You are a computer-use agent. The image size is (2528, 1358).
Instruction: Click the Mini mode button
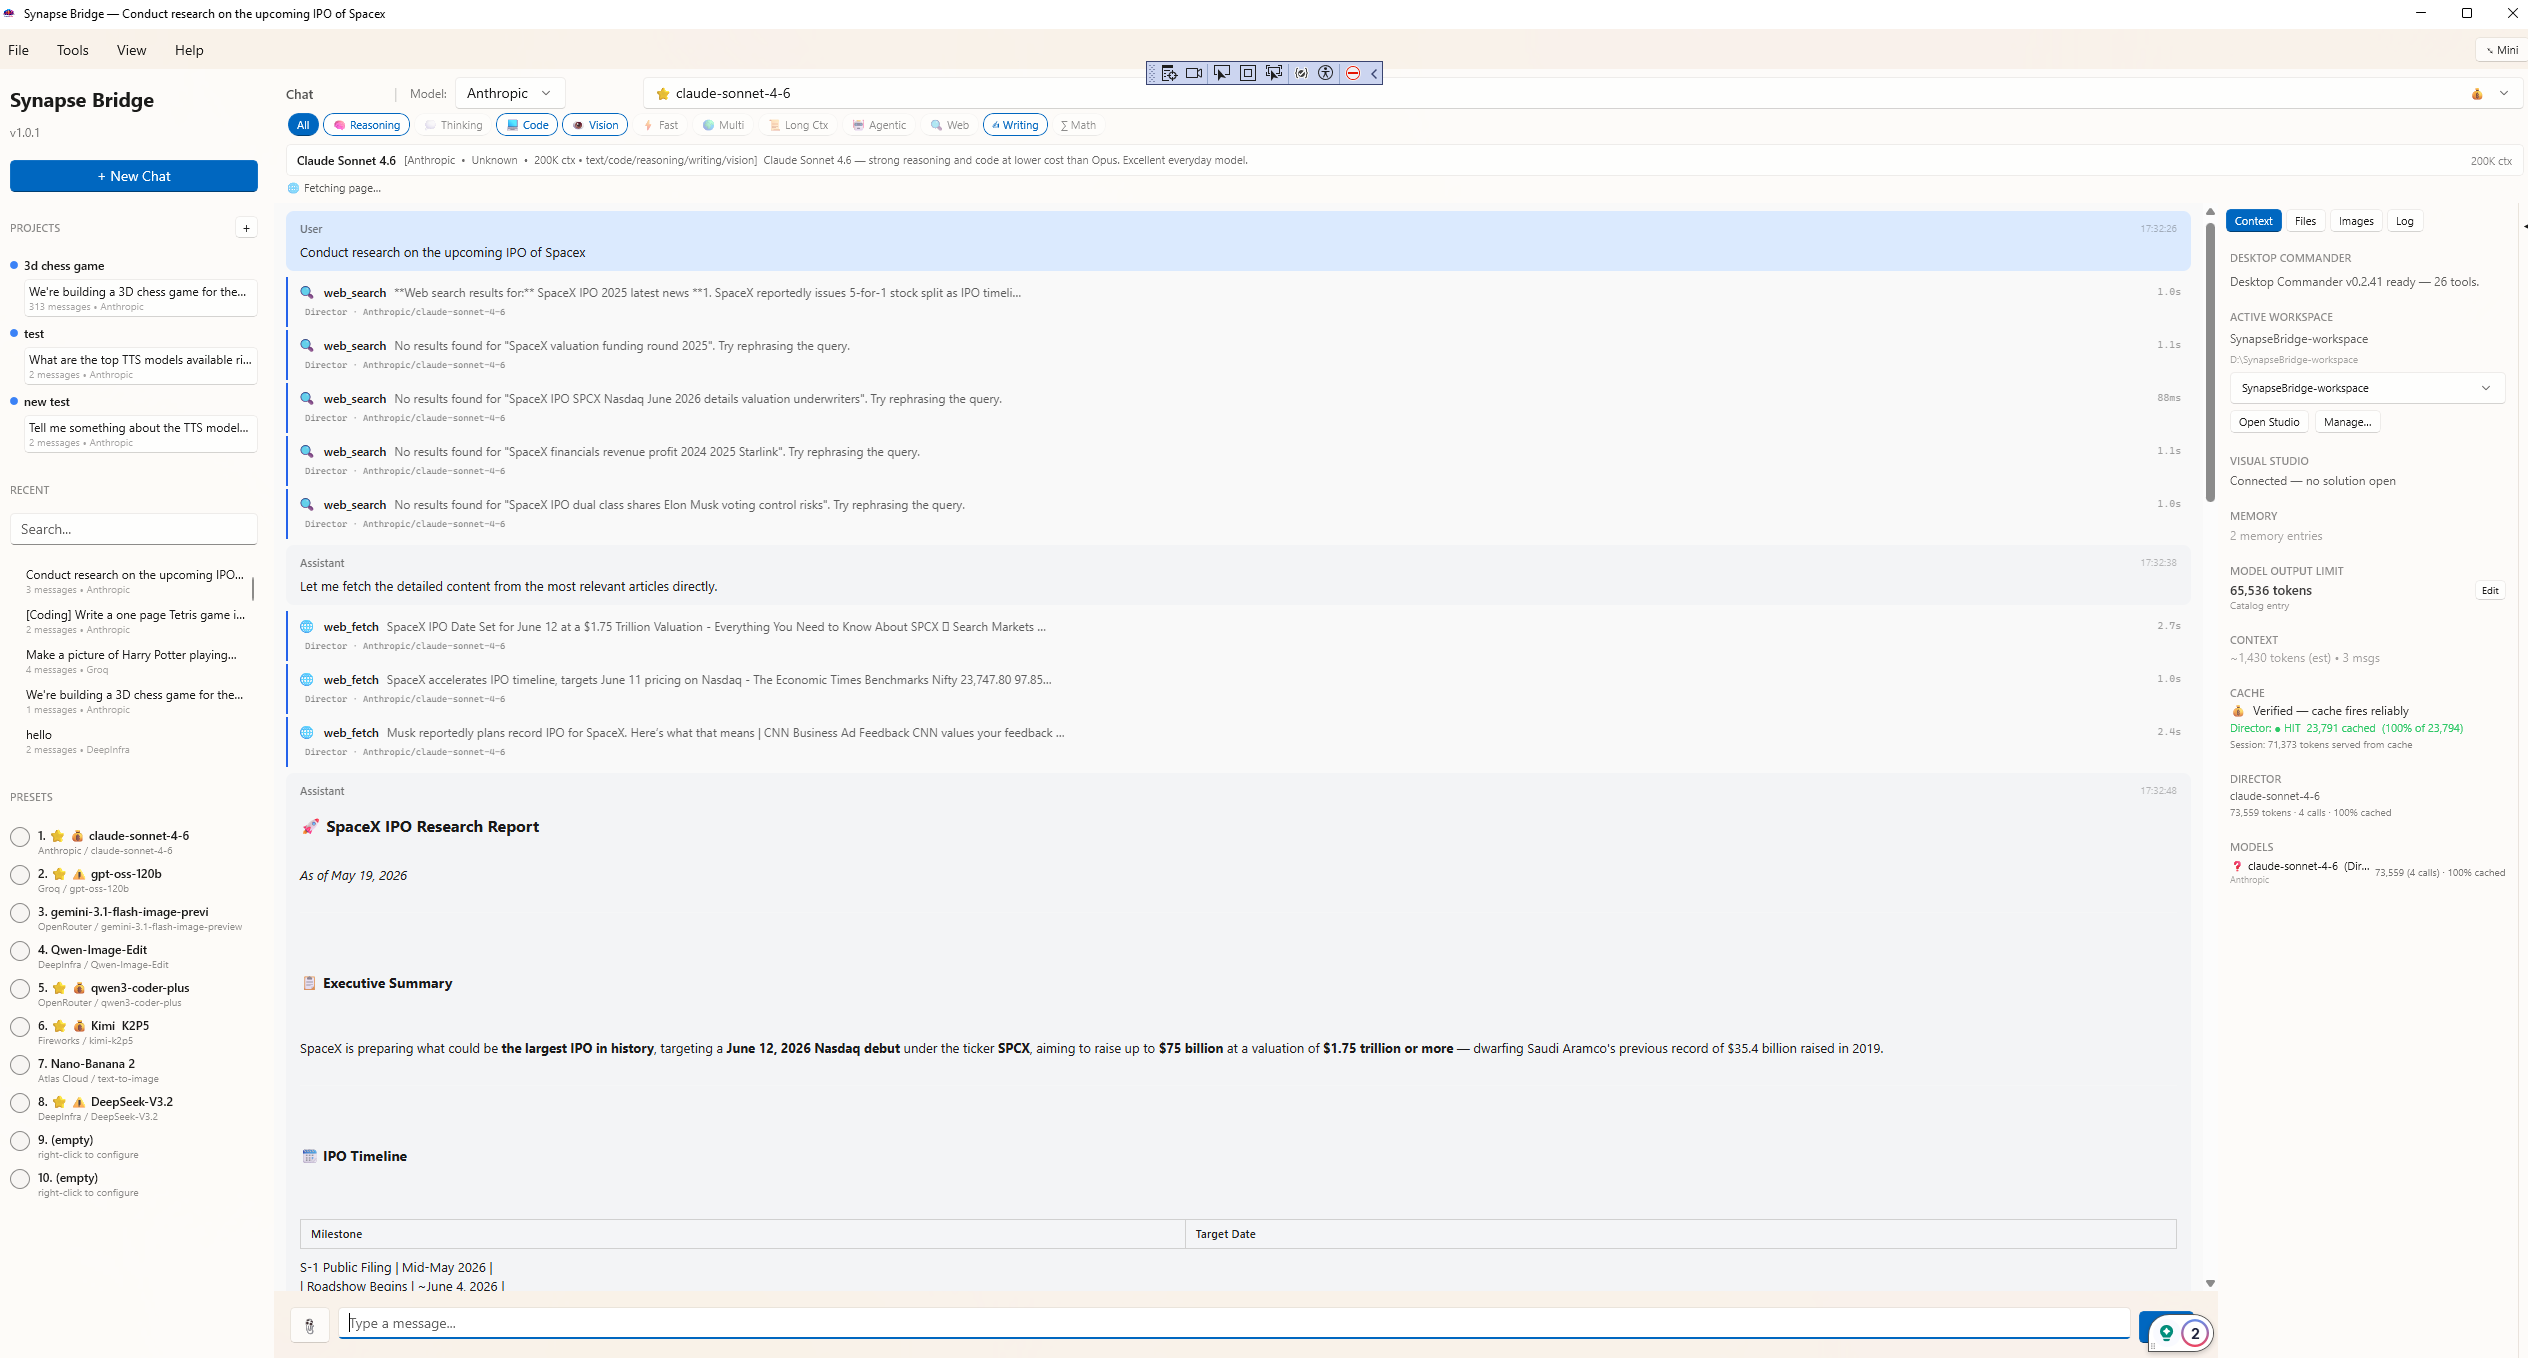(x=2502, y=50)
